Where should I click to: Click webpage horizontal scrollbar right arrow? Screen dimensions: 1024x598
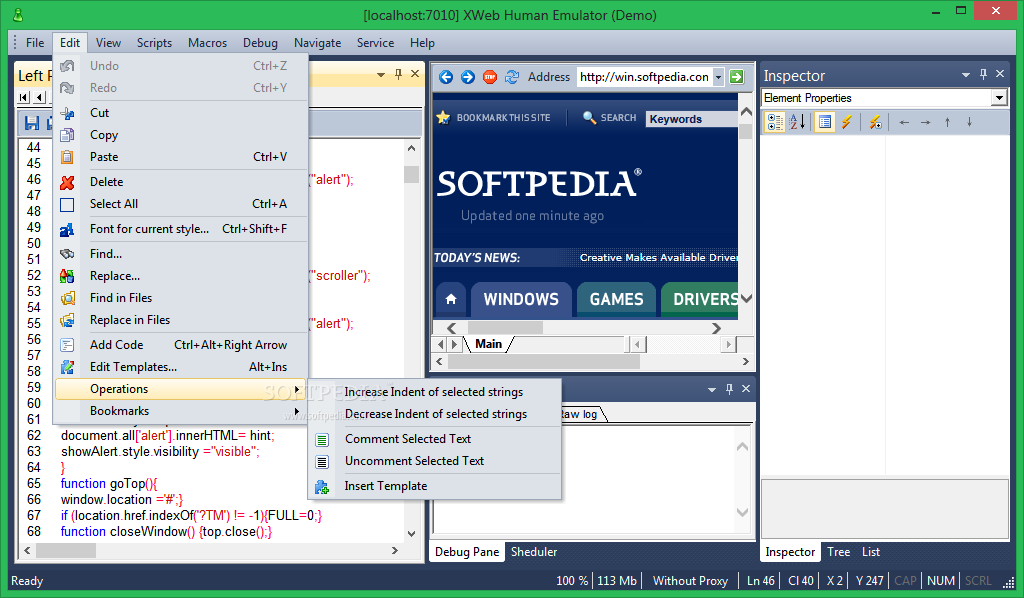(716, 328)
